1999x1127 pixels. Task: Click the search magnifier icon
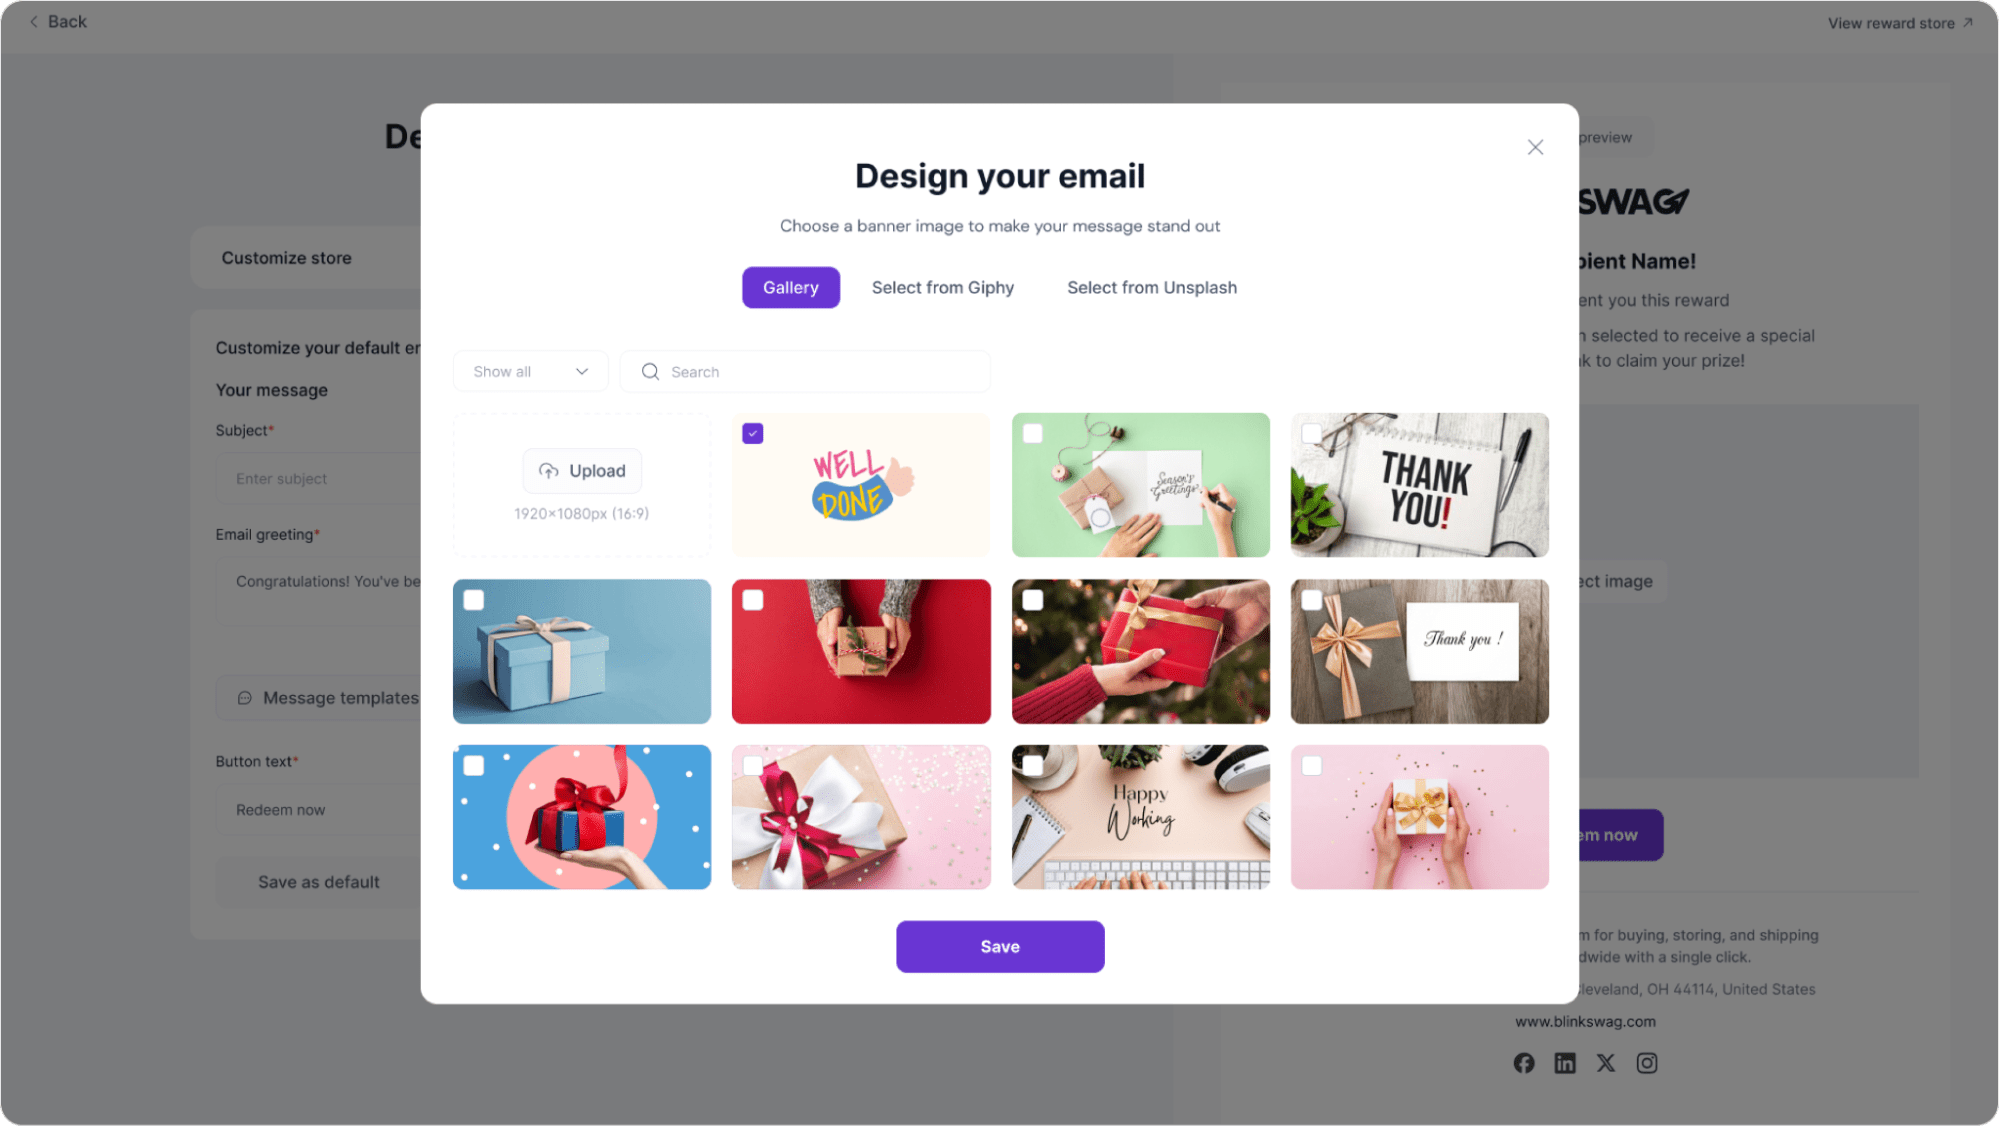click(x=649, y=371)
